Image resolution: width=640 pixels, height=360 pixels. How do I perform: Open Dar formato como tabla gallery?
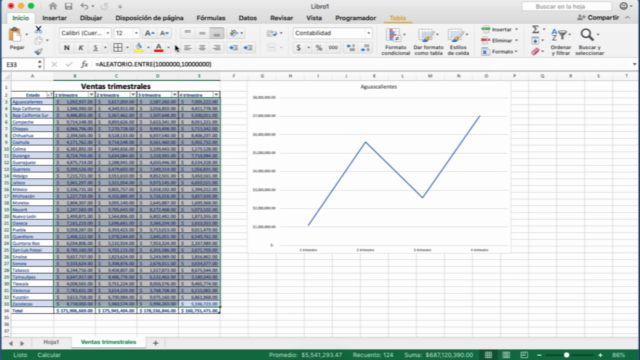tap(428, 42)
